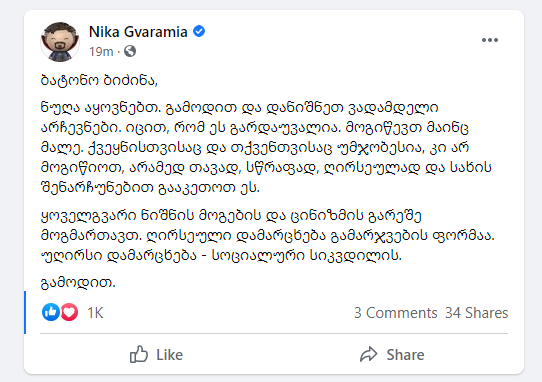Click the Nika Gvaramia profile name

[138, 32]
